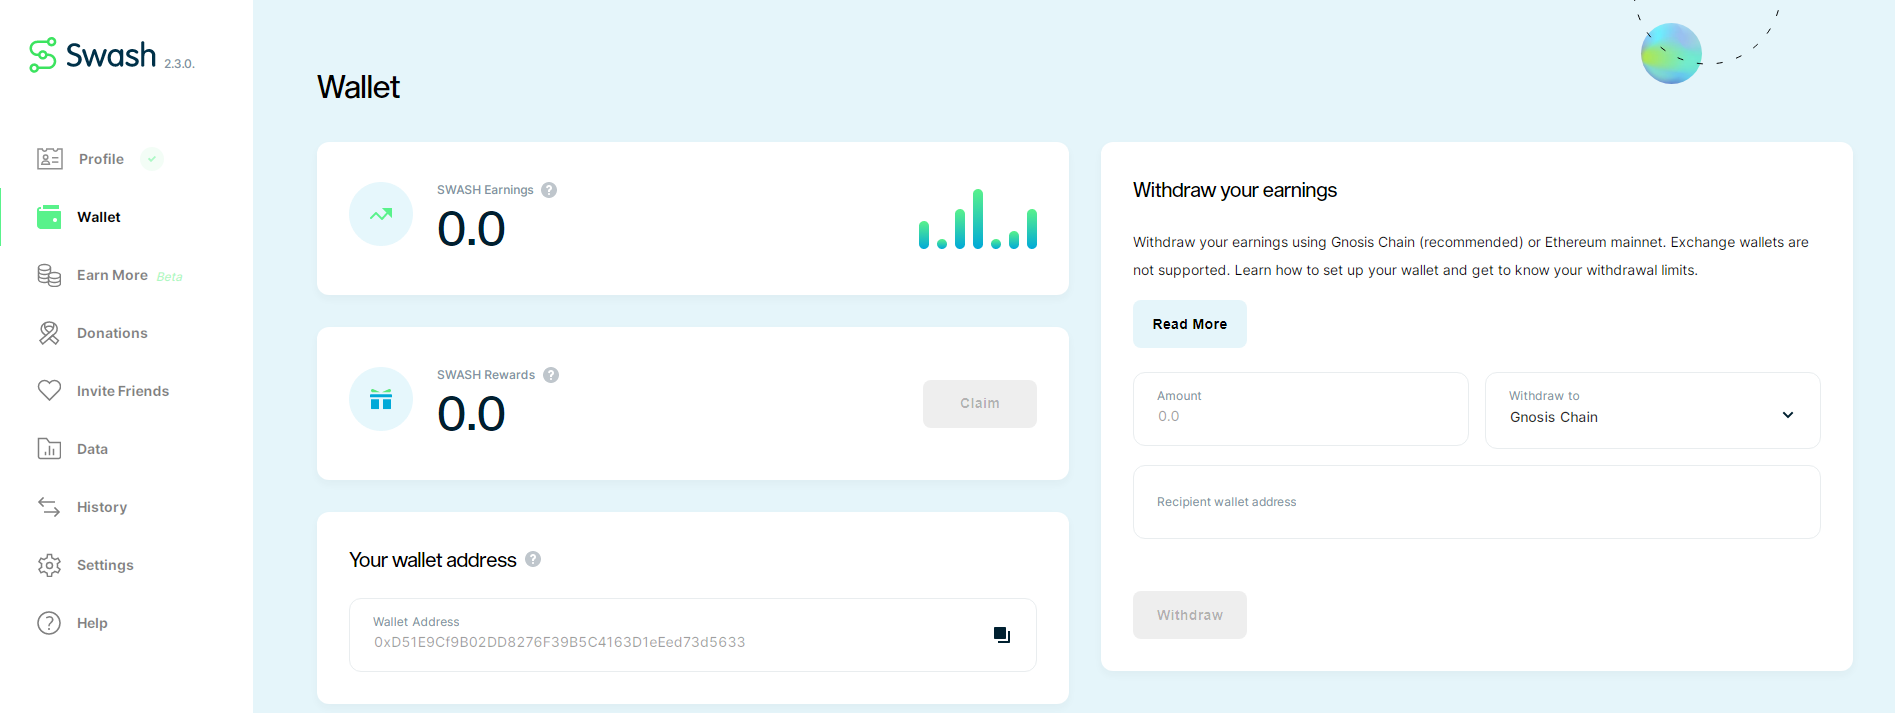Open the Help page
The width and height of the screenshot is (1895, 713).
(92, 623)
